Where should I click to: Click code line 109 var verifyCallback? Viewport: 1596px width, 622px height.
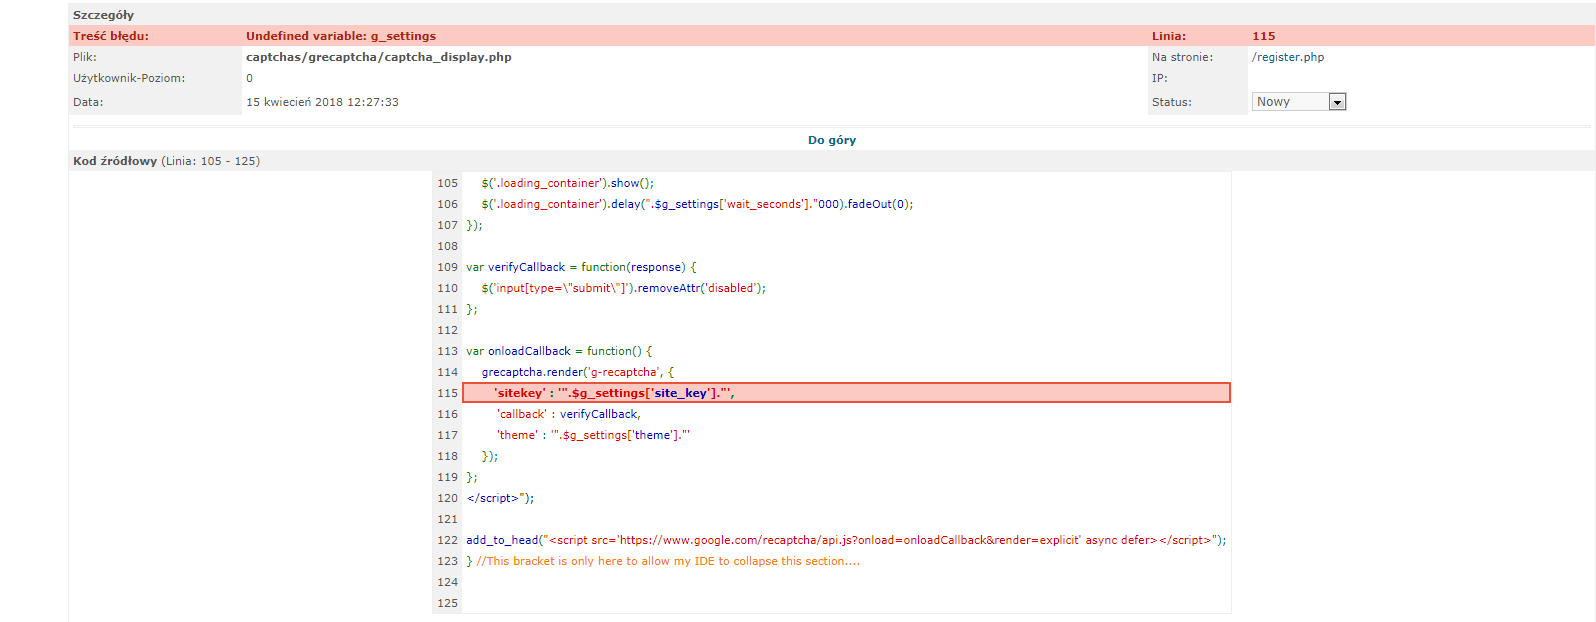581,267
